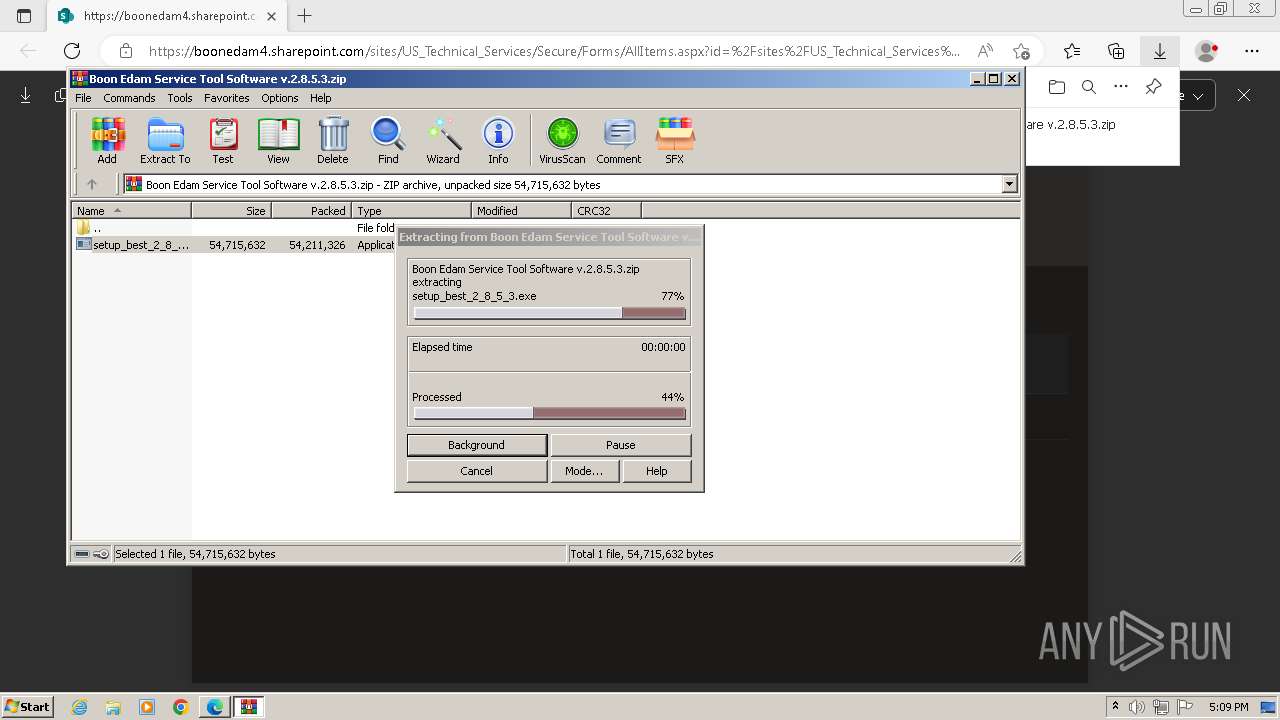Create an SFX self-extracting archive
The height and width of the screenshot is (720, 1280).
point(675,141)
